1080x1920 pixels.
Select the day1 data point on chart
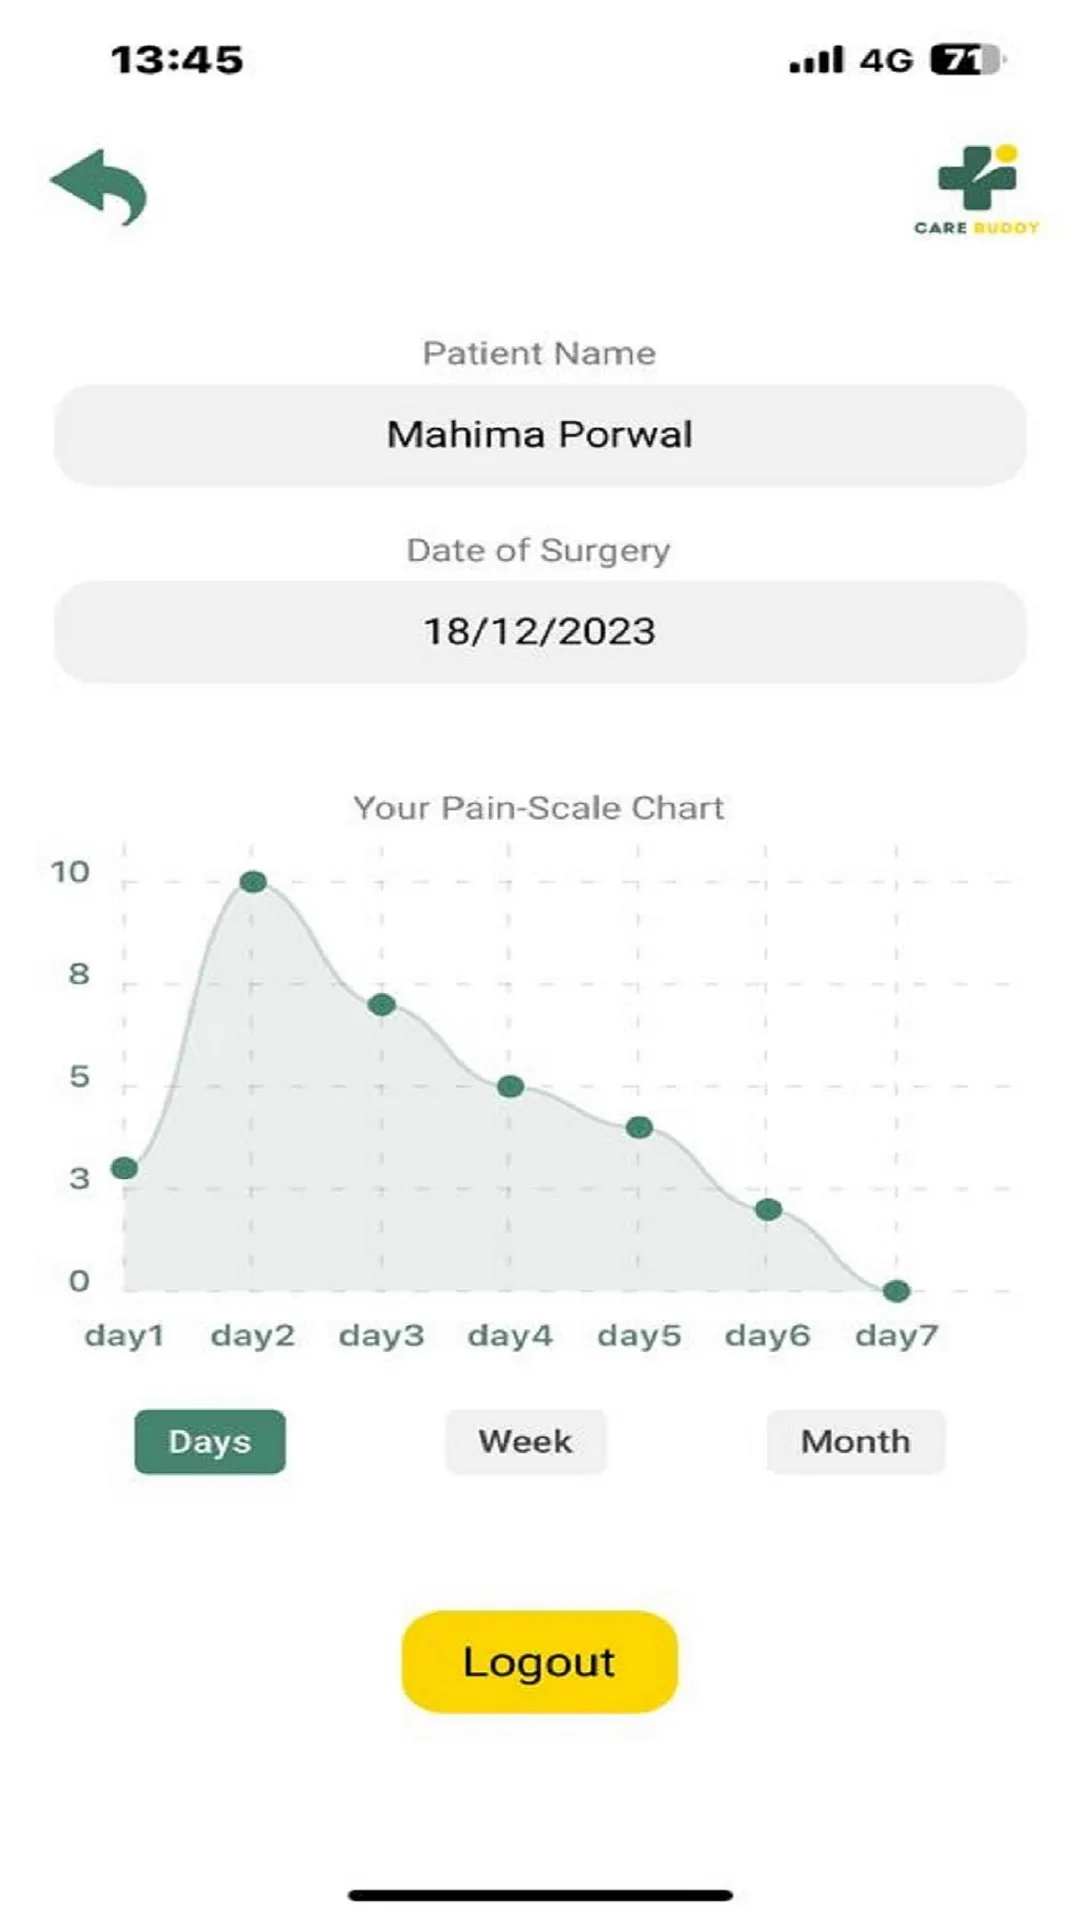(x=124, y=1168)
